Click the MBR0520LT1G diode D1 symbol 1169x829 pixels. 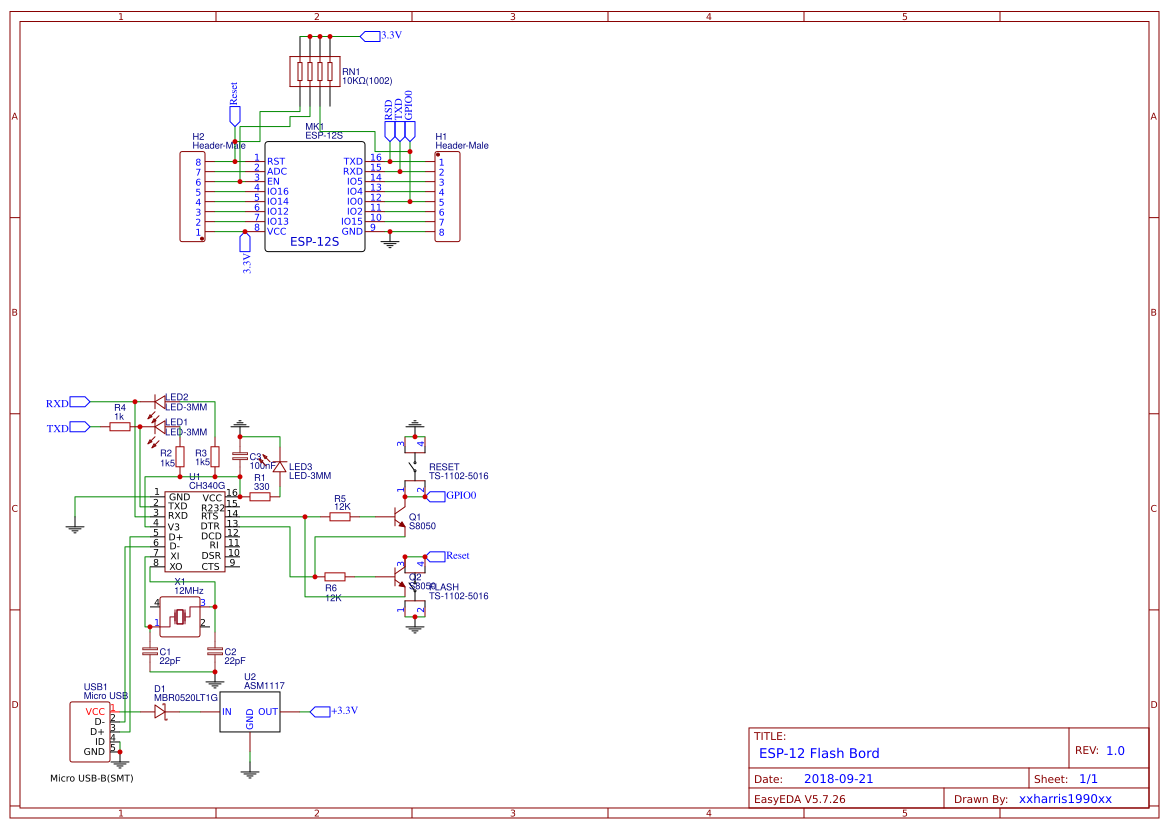pos(160,711)
